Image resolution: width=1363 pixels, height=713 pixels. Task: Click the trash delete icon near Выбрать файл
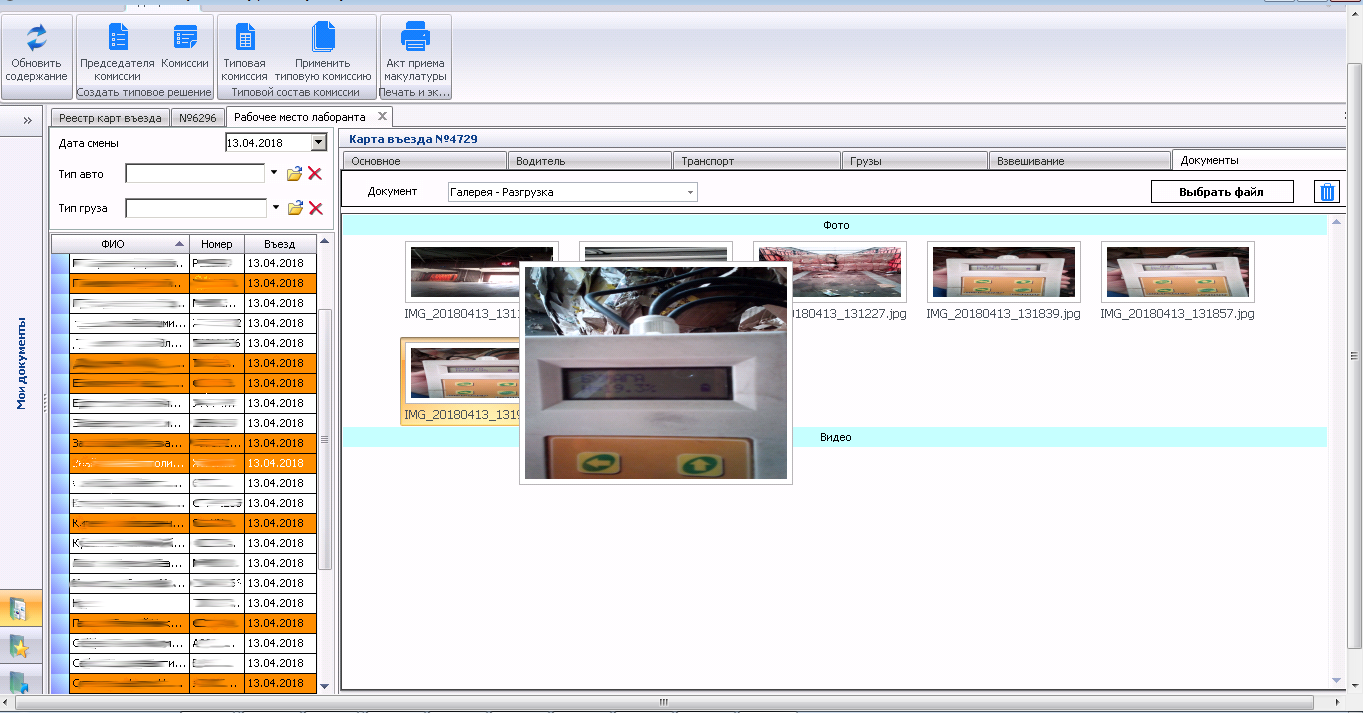(1326, 192)
